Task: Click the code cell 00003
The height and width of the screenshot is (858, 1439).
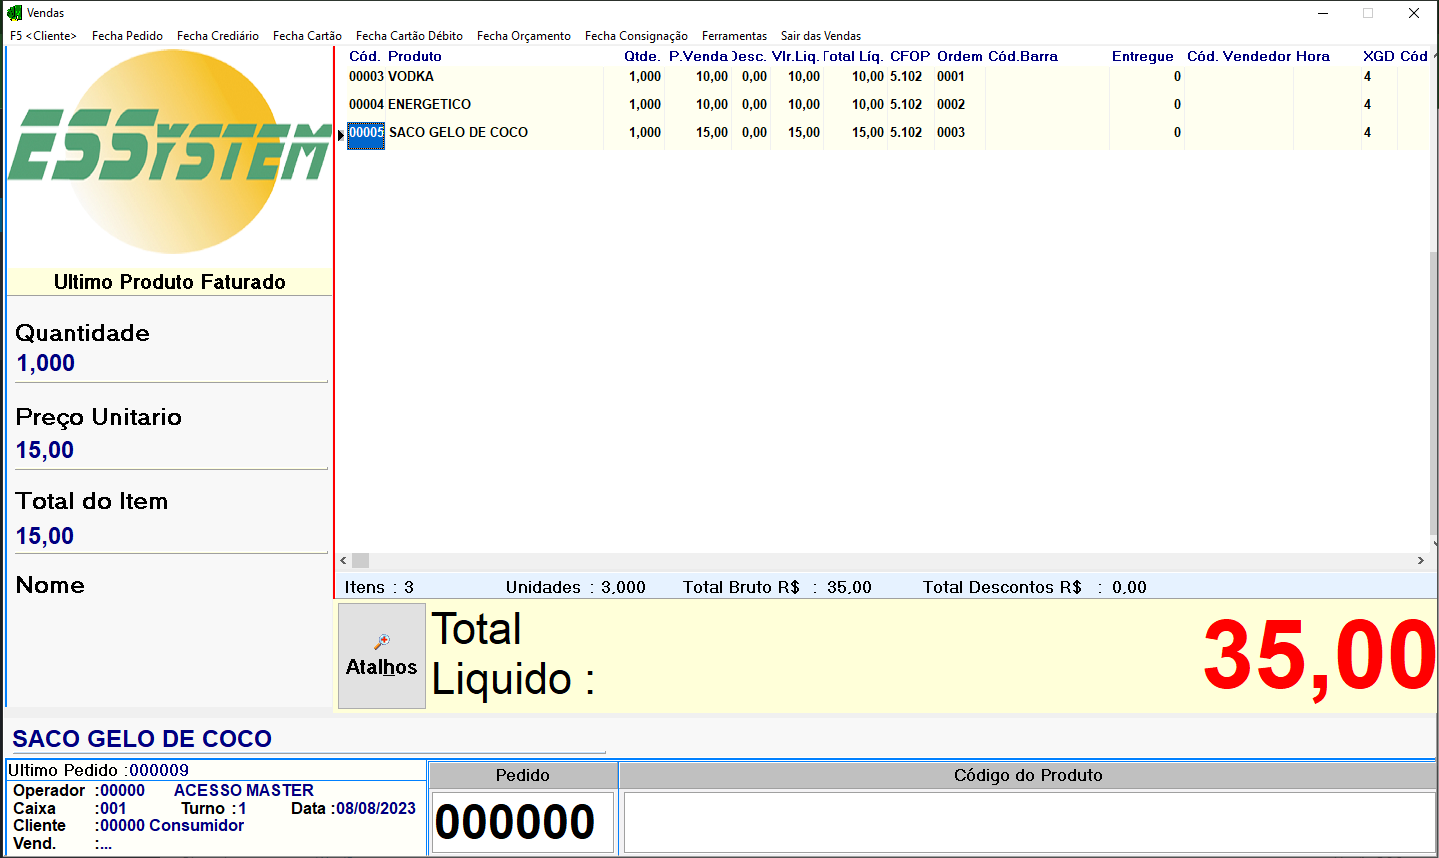Action: click(366, 76)
